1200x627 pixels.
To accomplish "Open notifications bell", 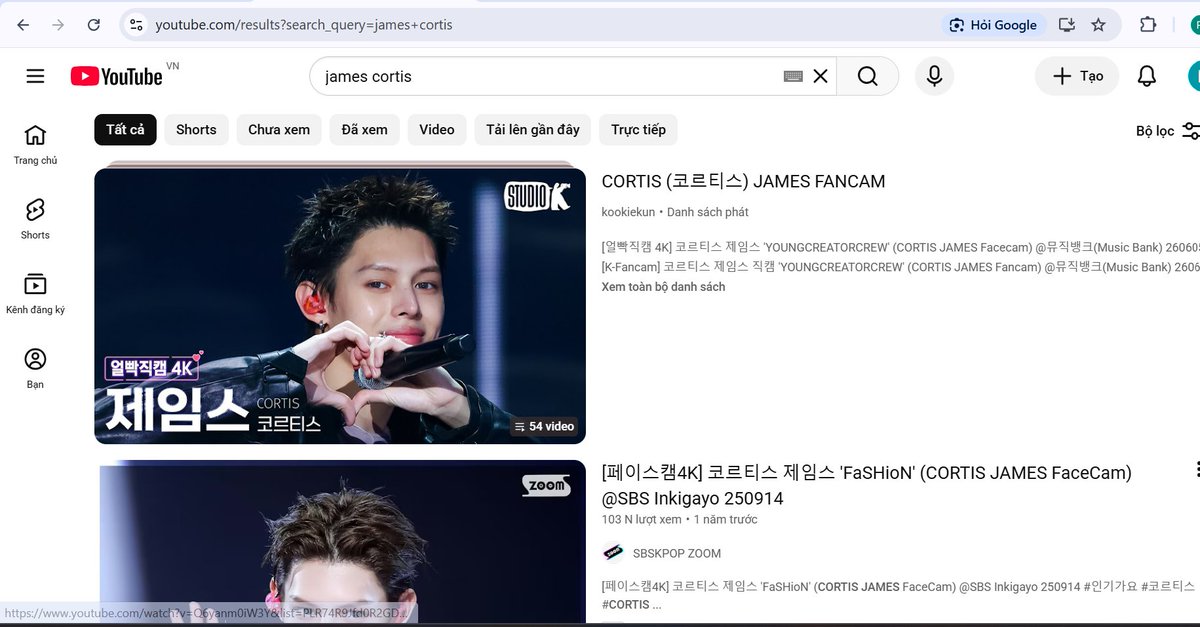I will 1147,76.
